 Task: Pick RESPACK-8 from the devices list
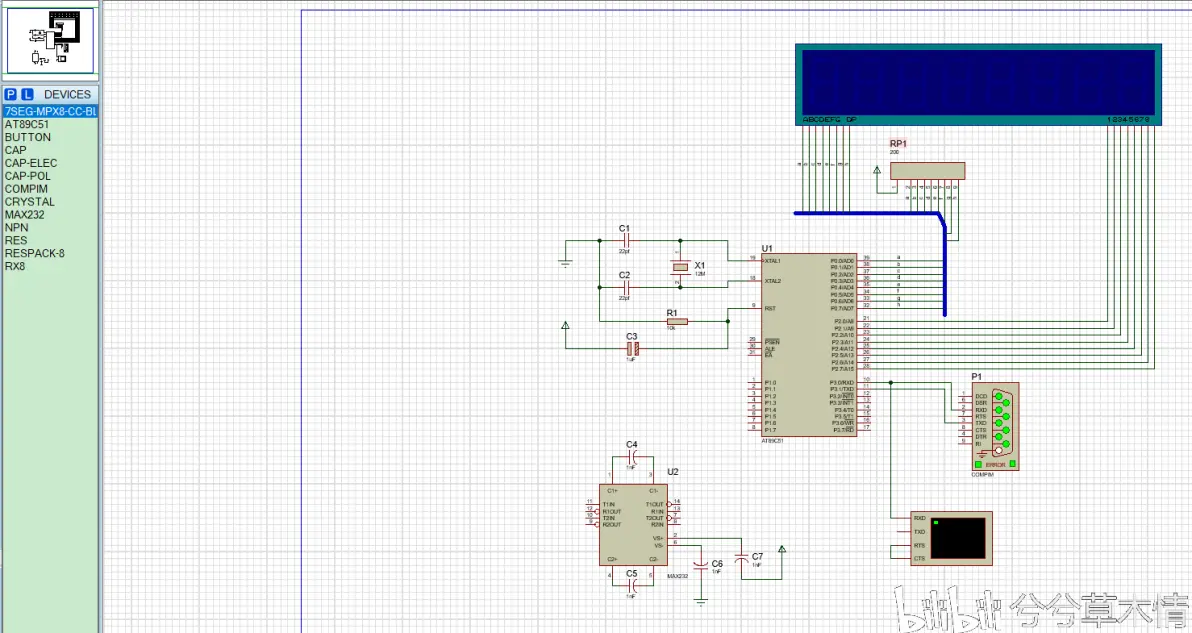tap(34, 253)
